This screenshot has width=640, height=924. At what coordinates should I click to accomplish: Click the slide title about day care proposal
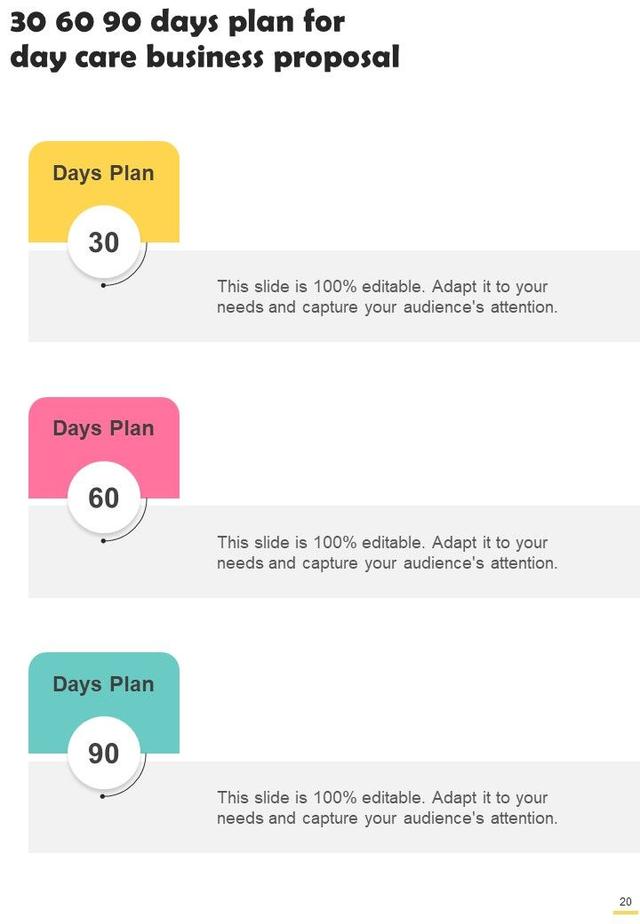204,39
